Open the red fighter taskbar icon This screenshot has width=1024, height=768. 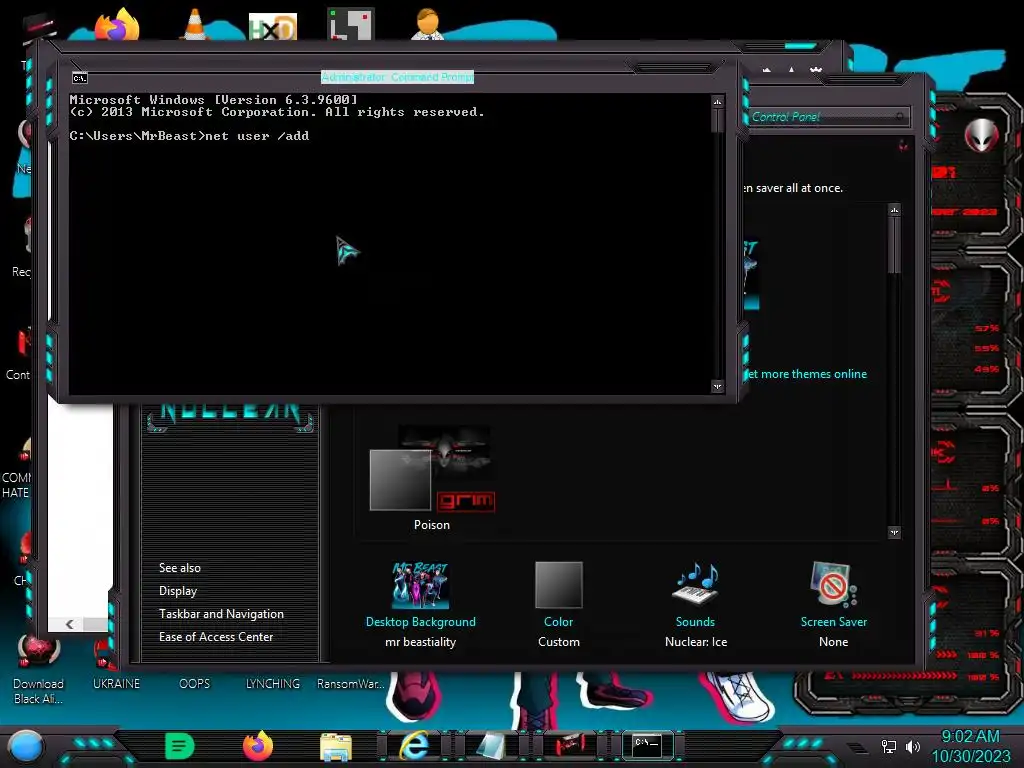point(570,746)
